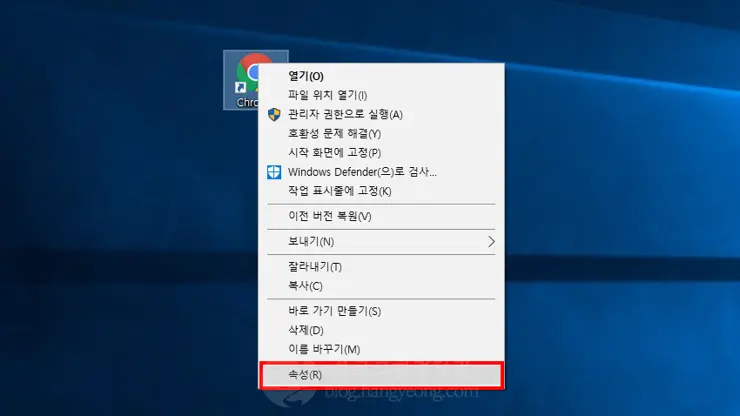740x416 pixels.
Task: Choose 잘라내기(T) from the menu
Action: 381,267
